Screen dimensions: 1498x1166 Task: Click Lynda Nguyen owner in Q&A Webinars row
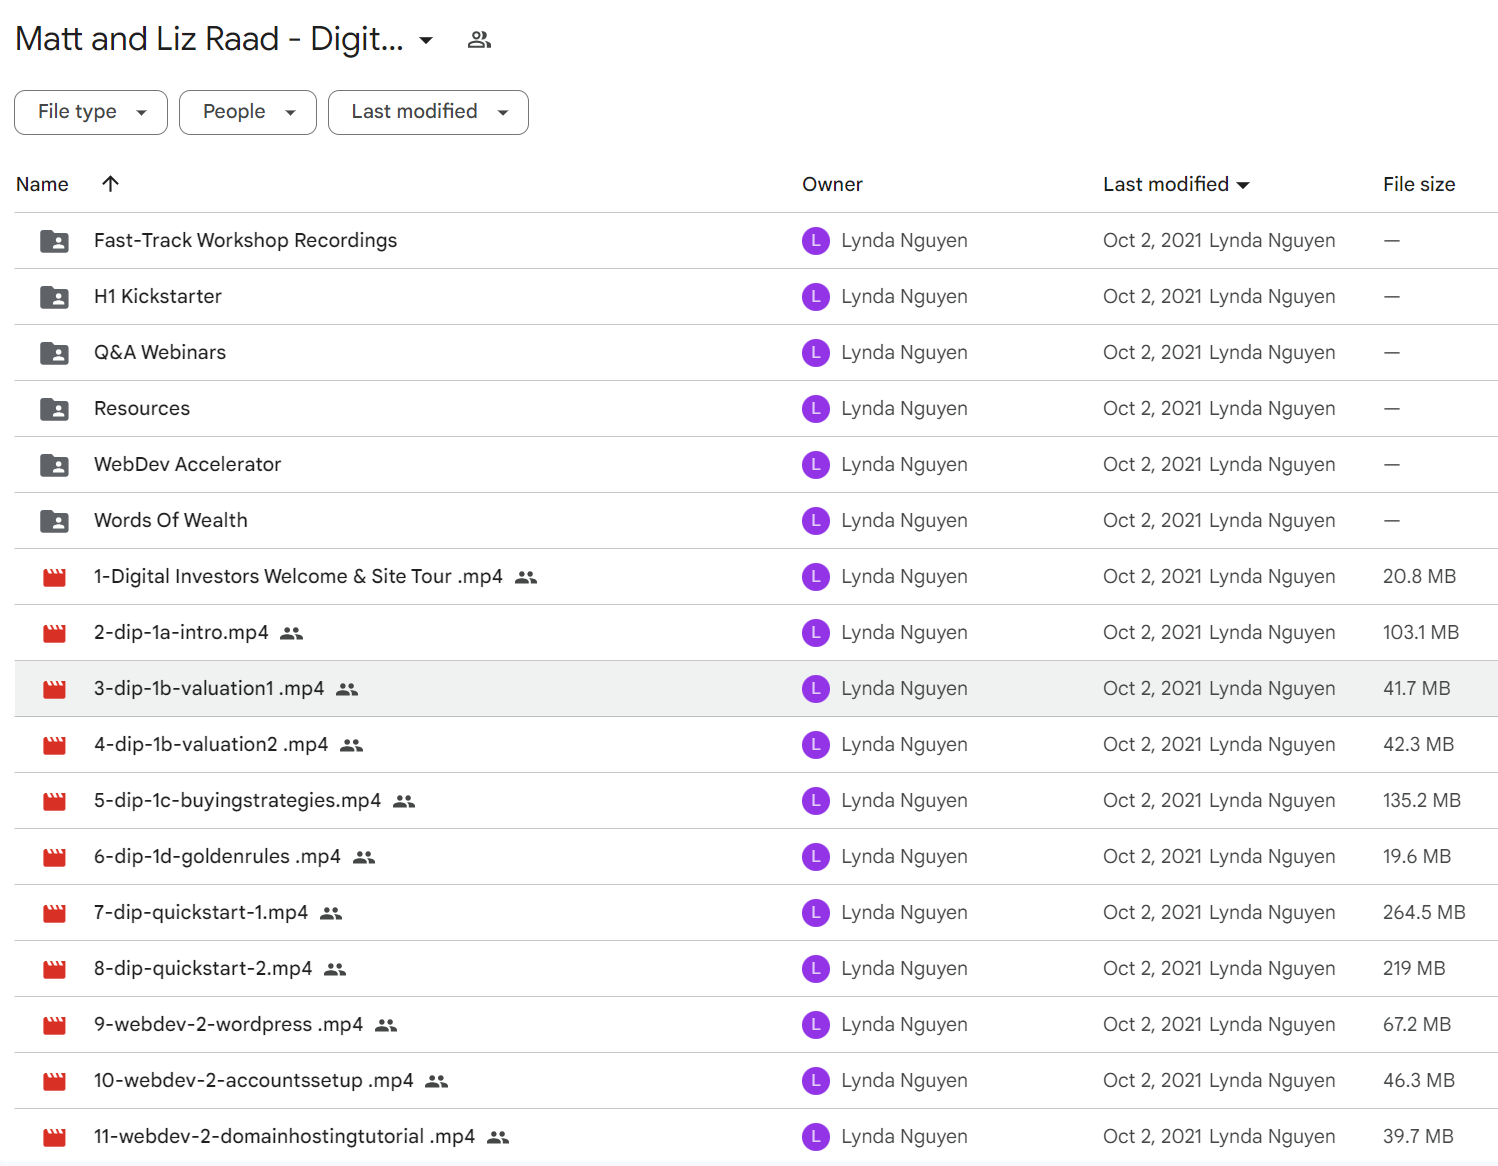coord(904,352)
